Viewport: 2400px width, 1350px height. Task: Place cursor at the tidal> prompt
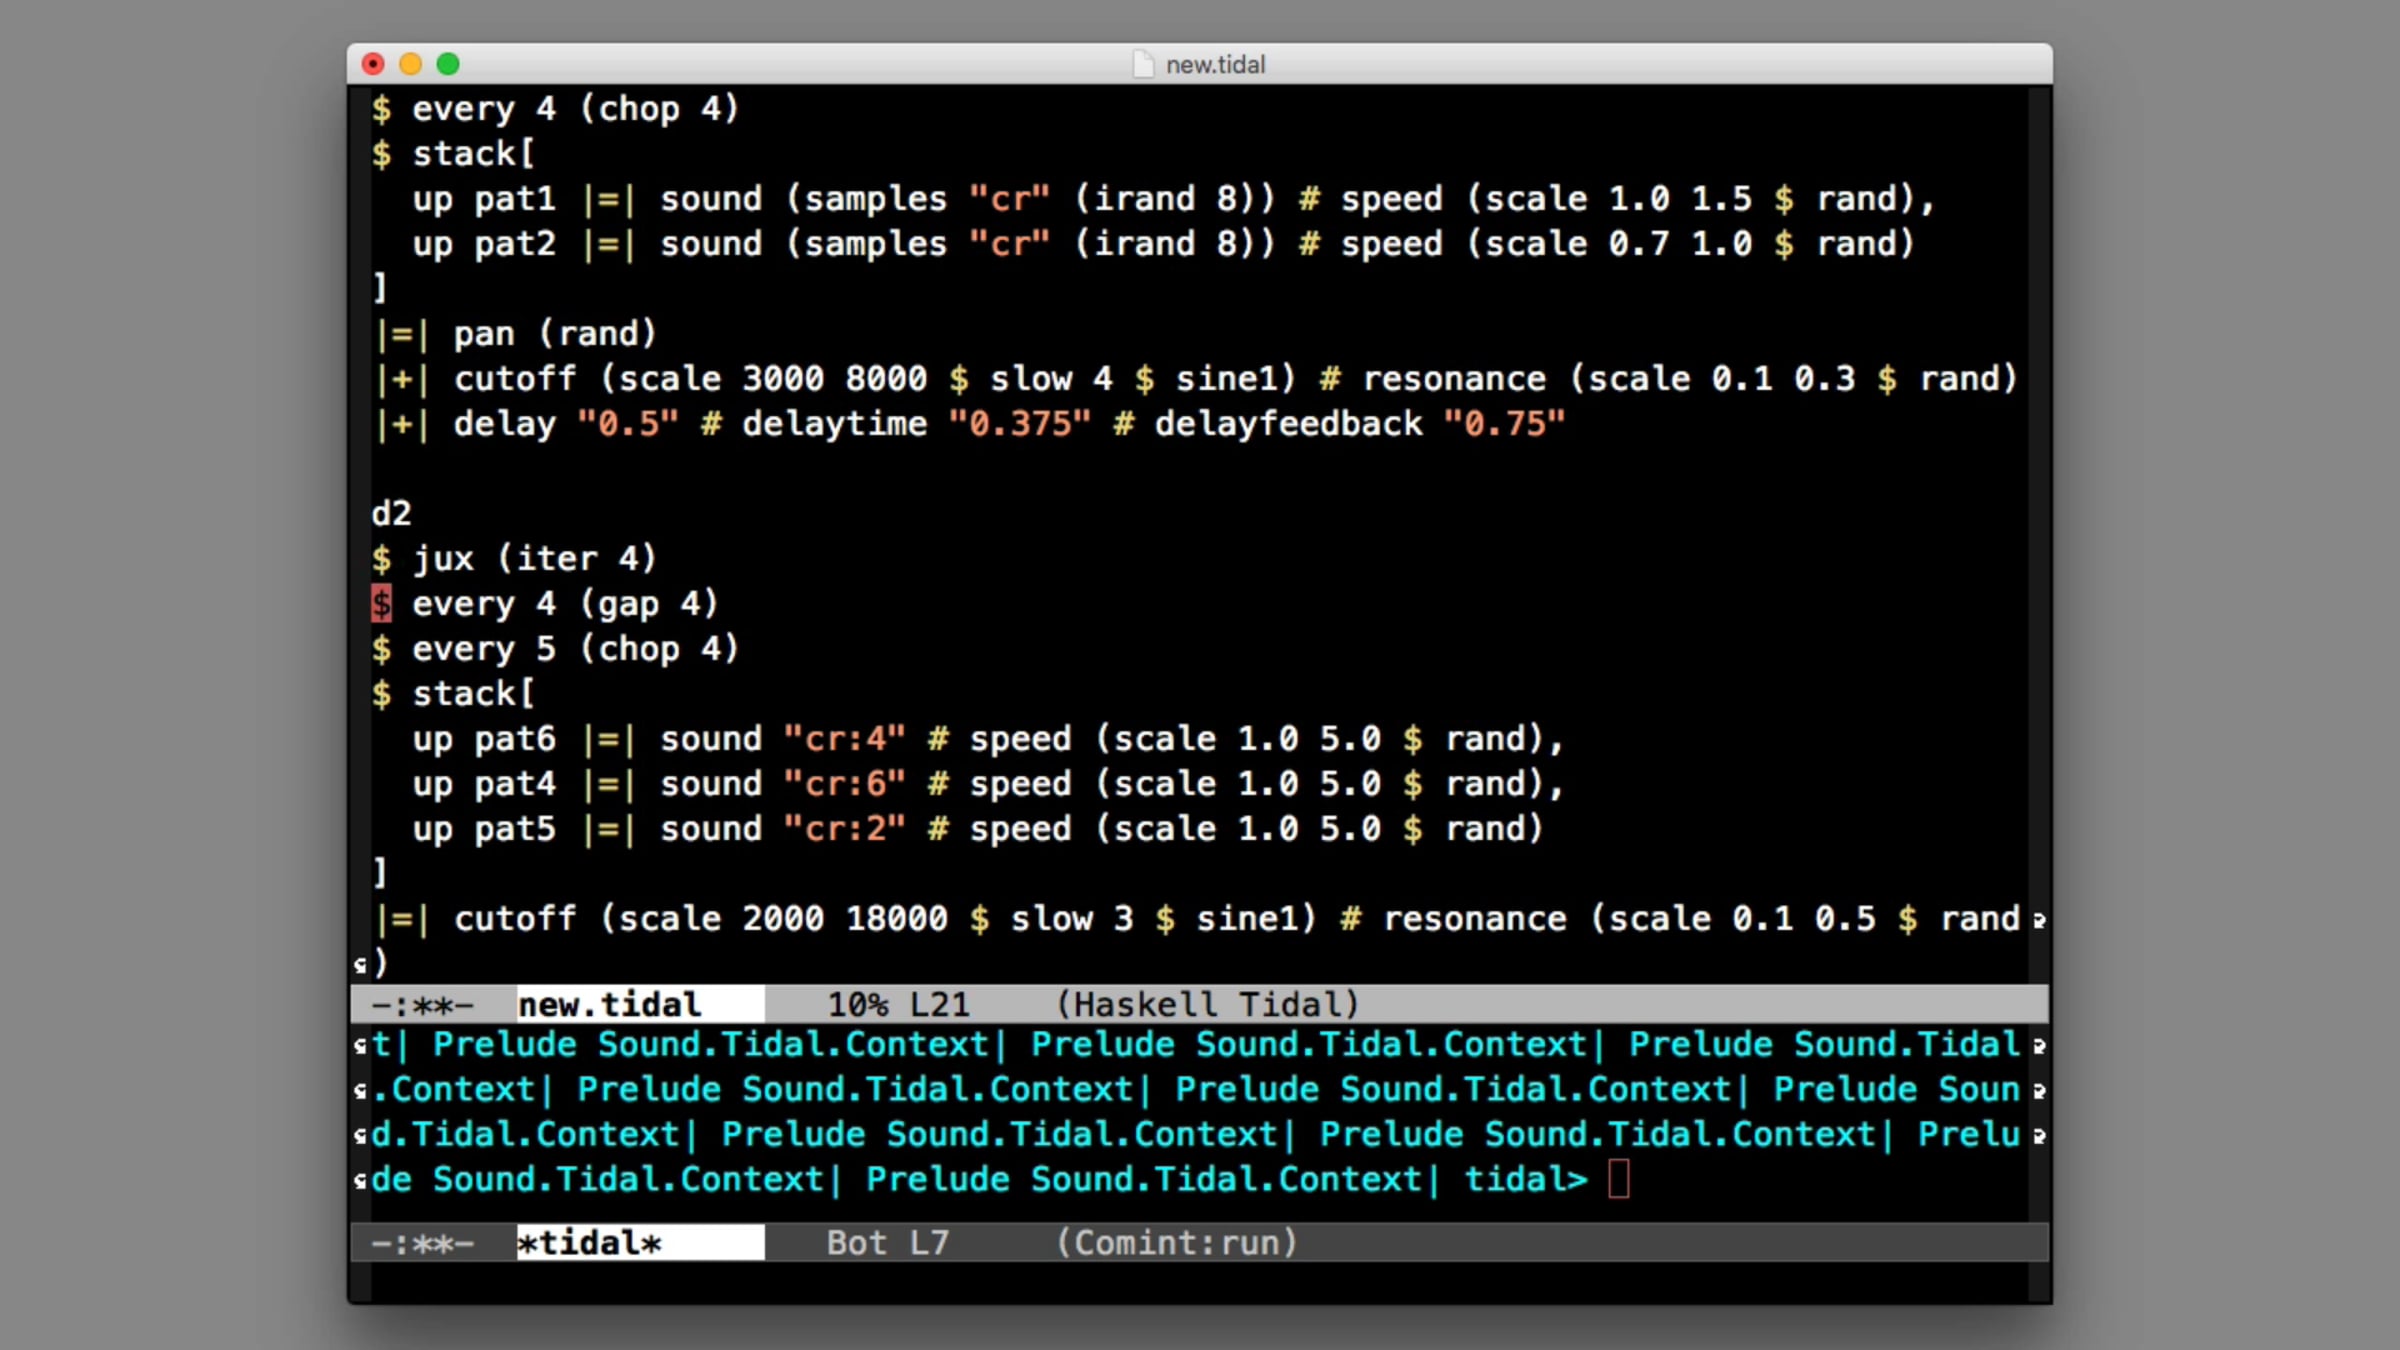(x=1618, y=1179)
